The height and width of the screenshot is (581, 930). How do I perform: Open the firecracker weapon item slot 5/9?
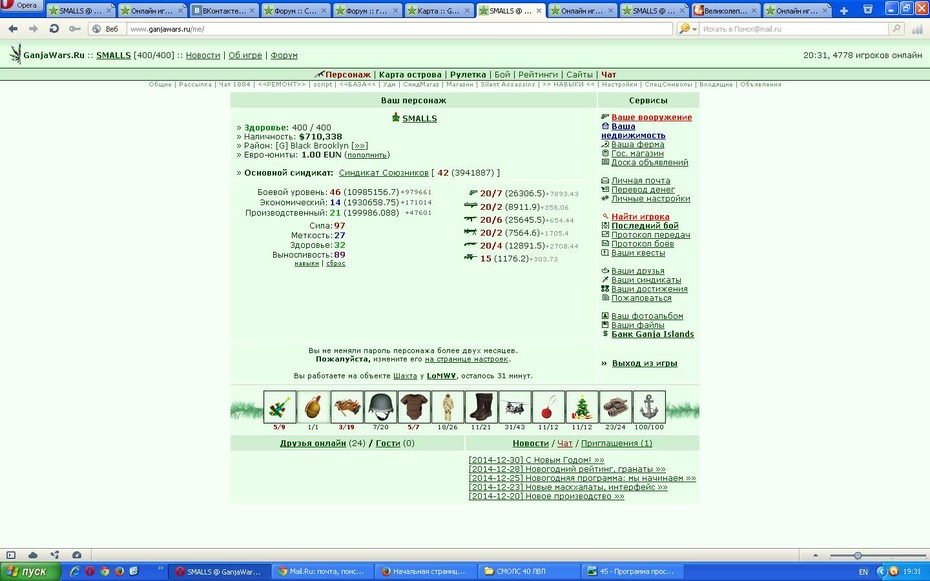point(279,407)
